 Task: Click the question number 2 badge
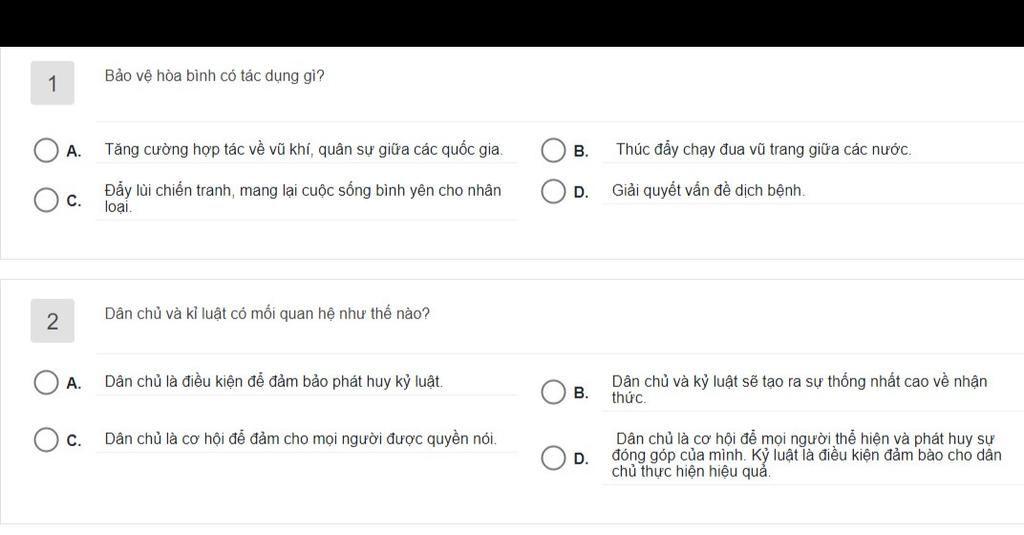52,321
